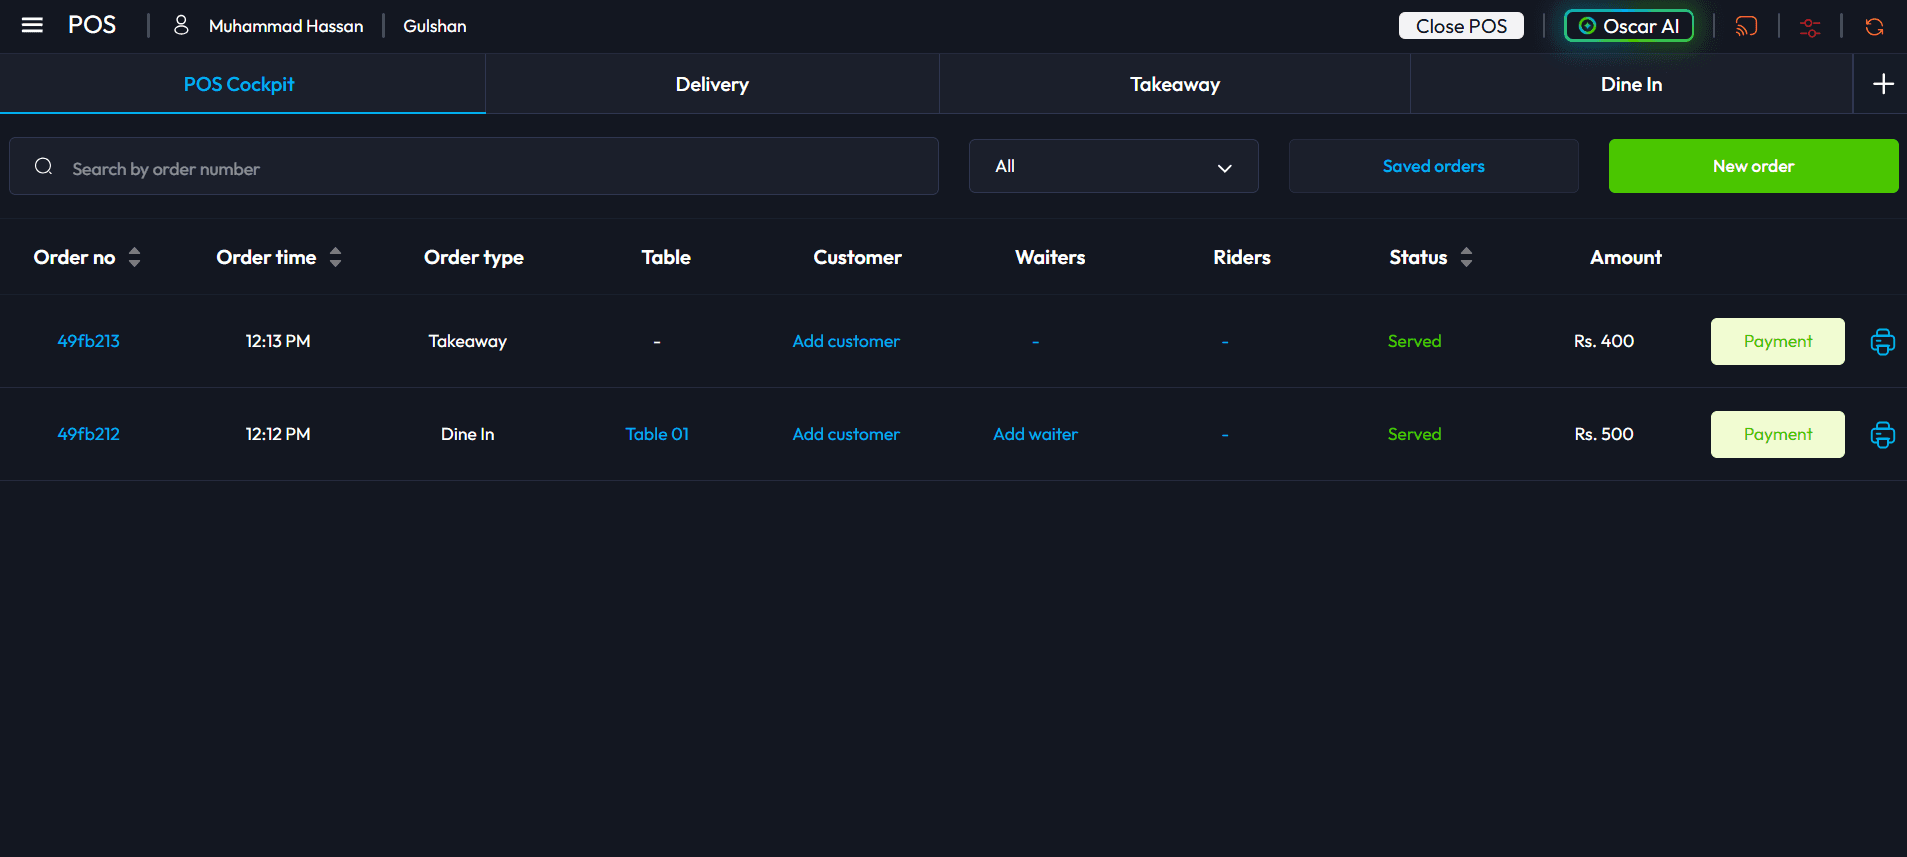
Task: Click the Gulshan branch name
Action: [x=434, y=26]
